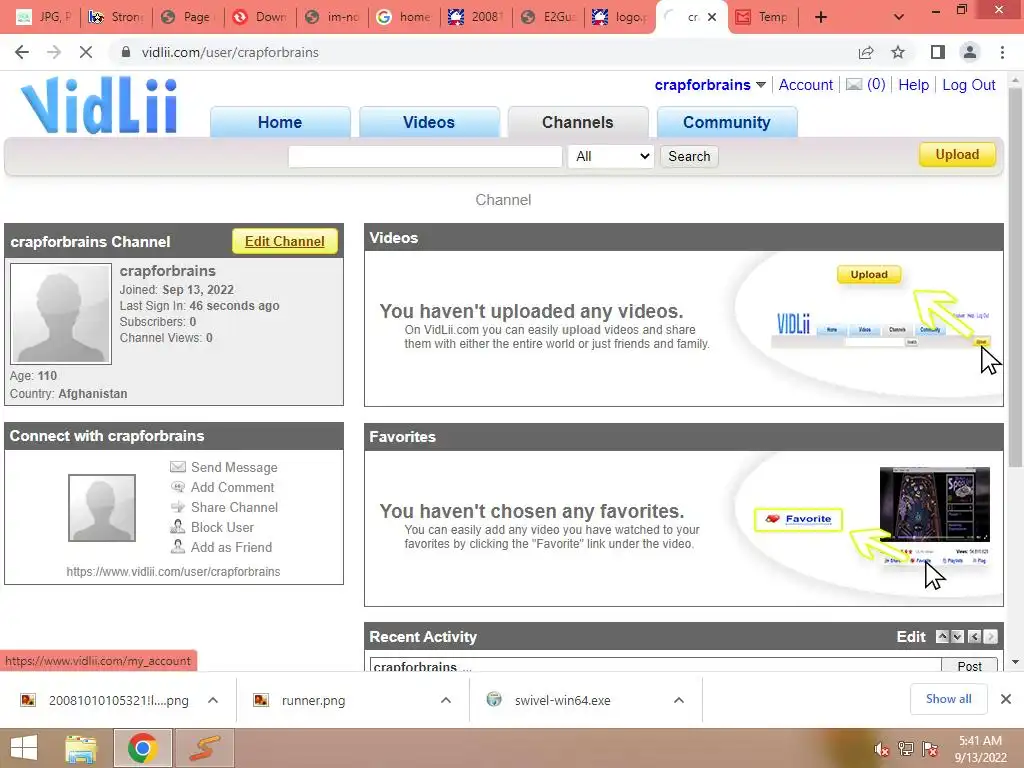The image size is (1024, 768).
Task: Move Recent Activity module left
Action: pyautogui.click(x=974, y=637)
